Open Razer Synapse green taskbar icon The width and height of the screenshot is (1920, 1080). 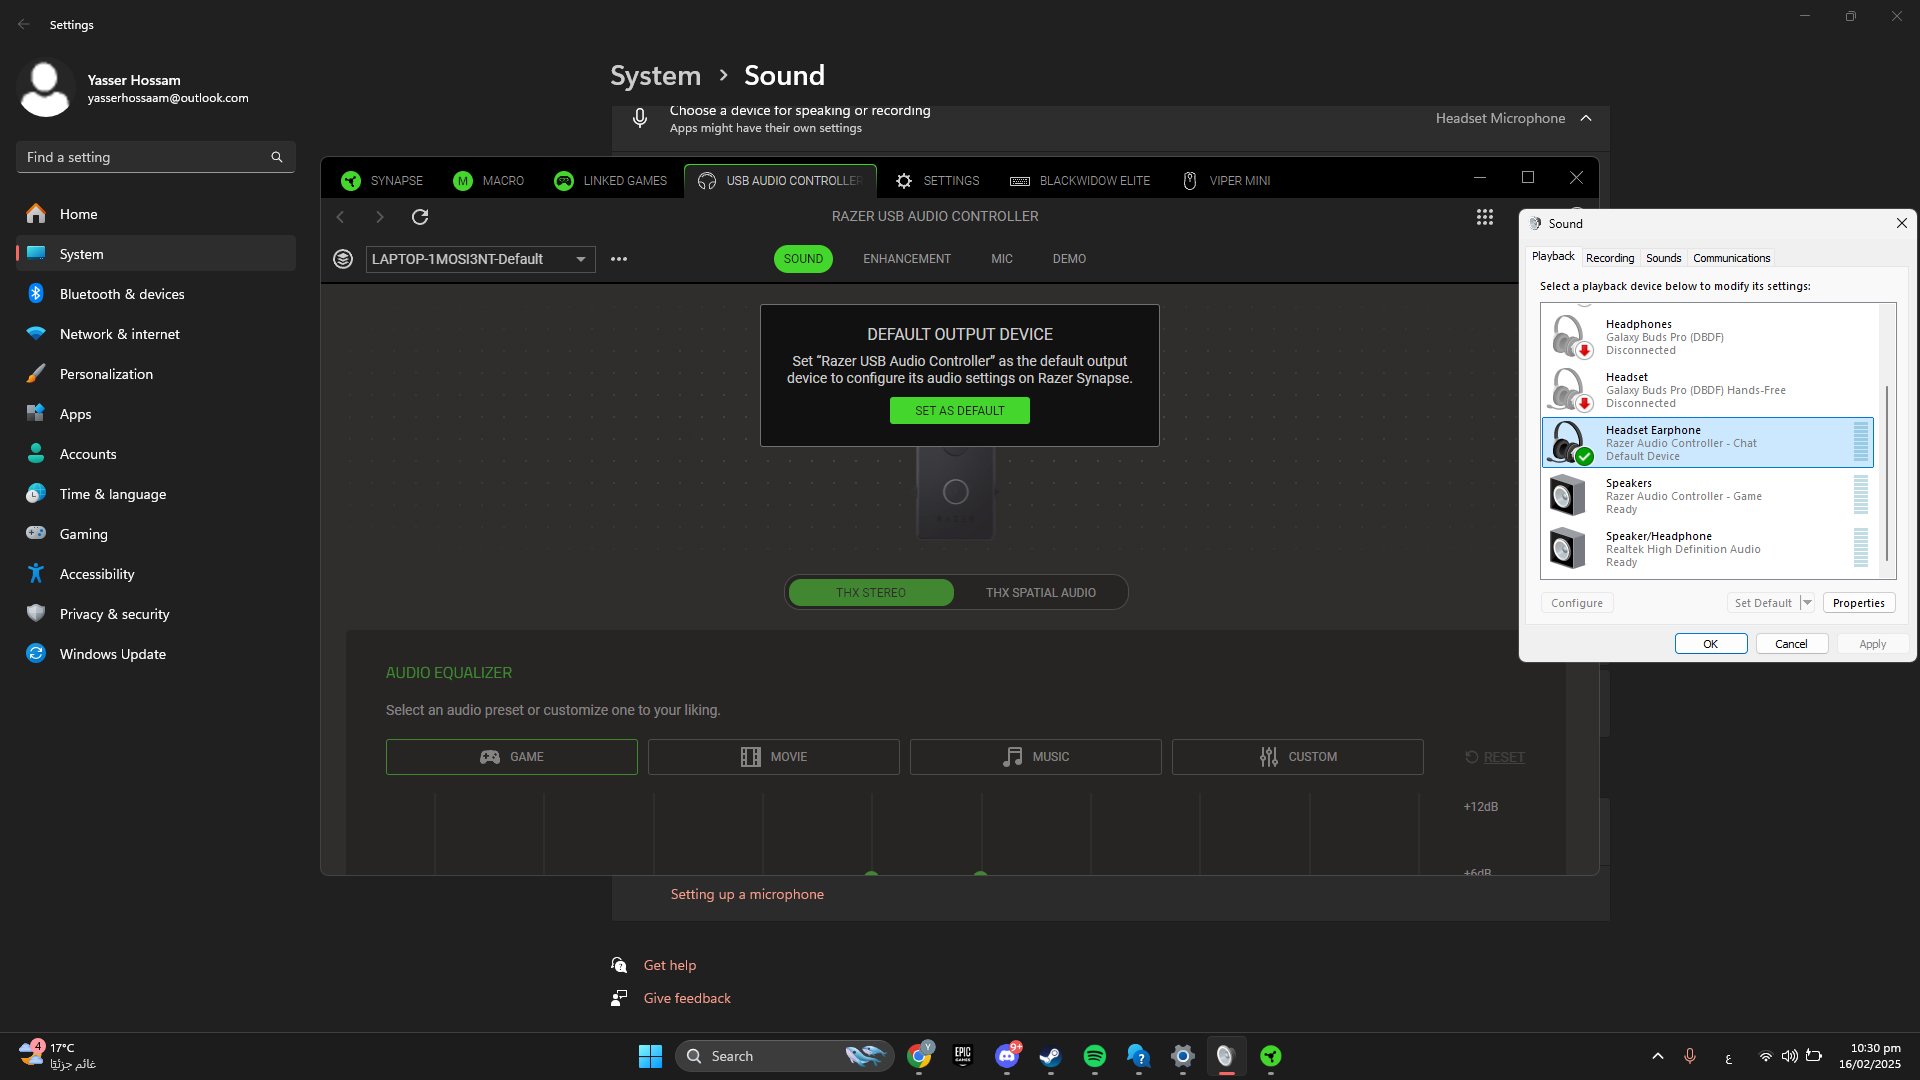point(1270,1056)
